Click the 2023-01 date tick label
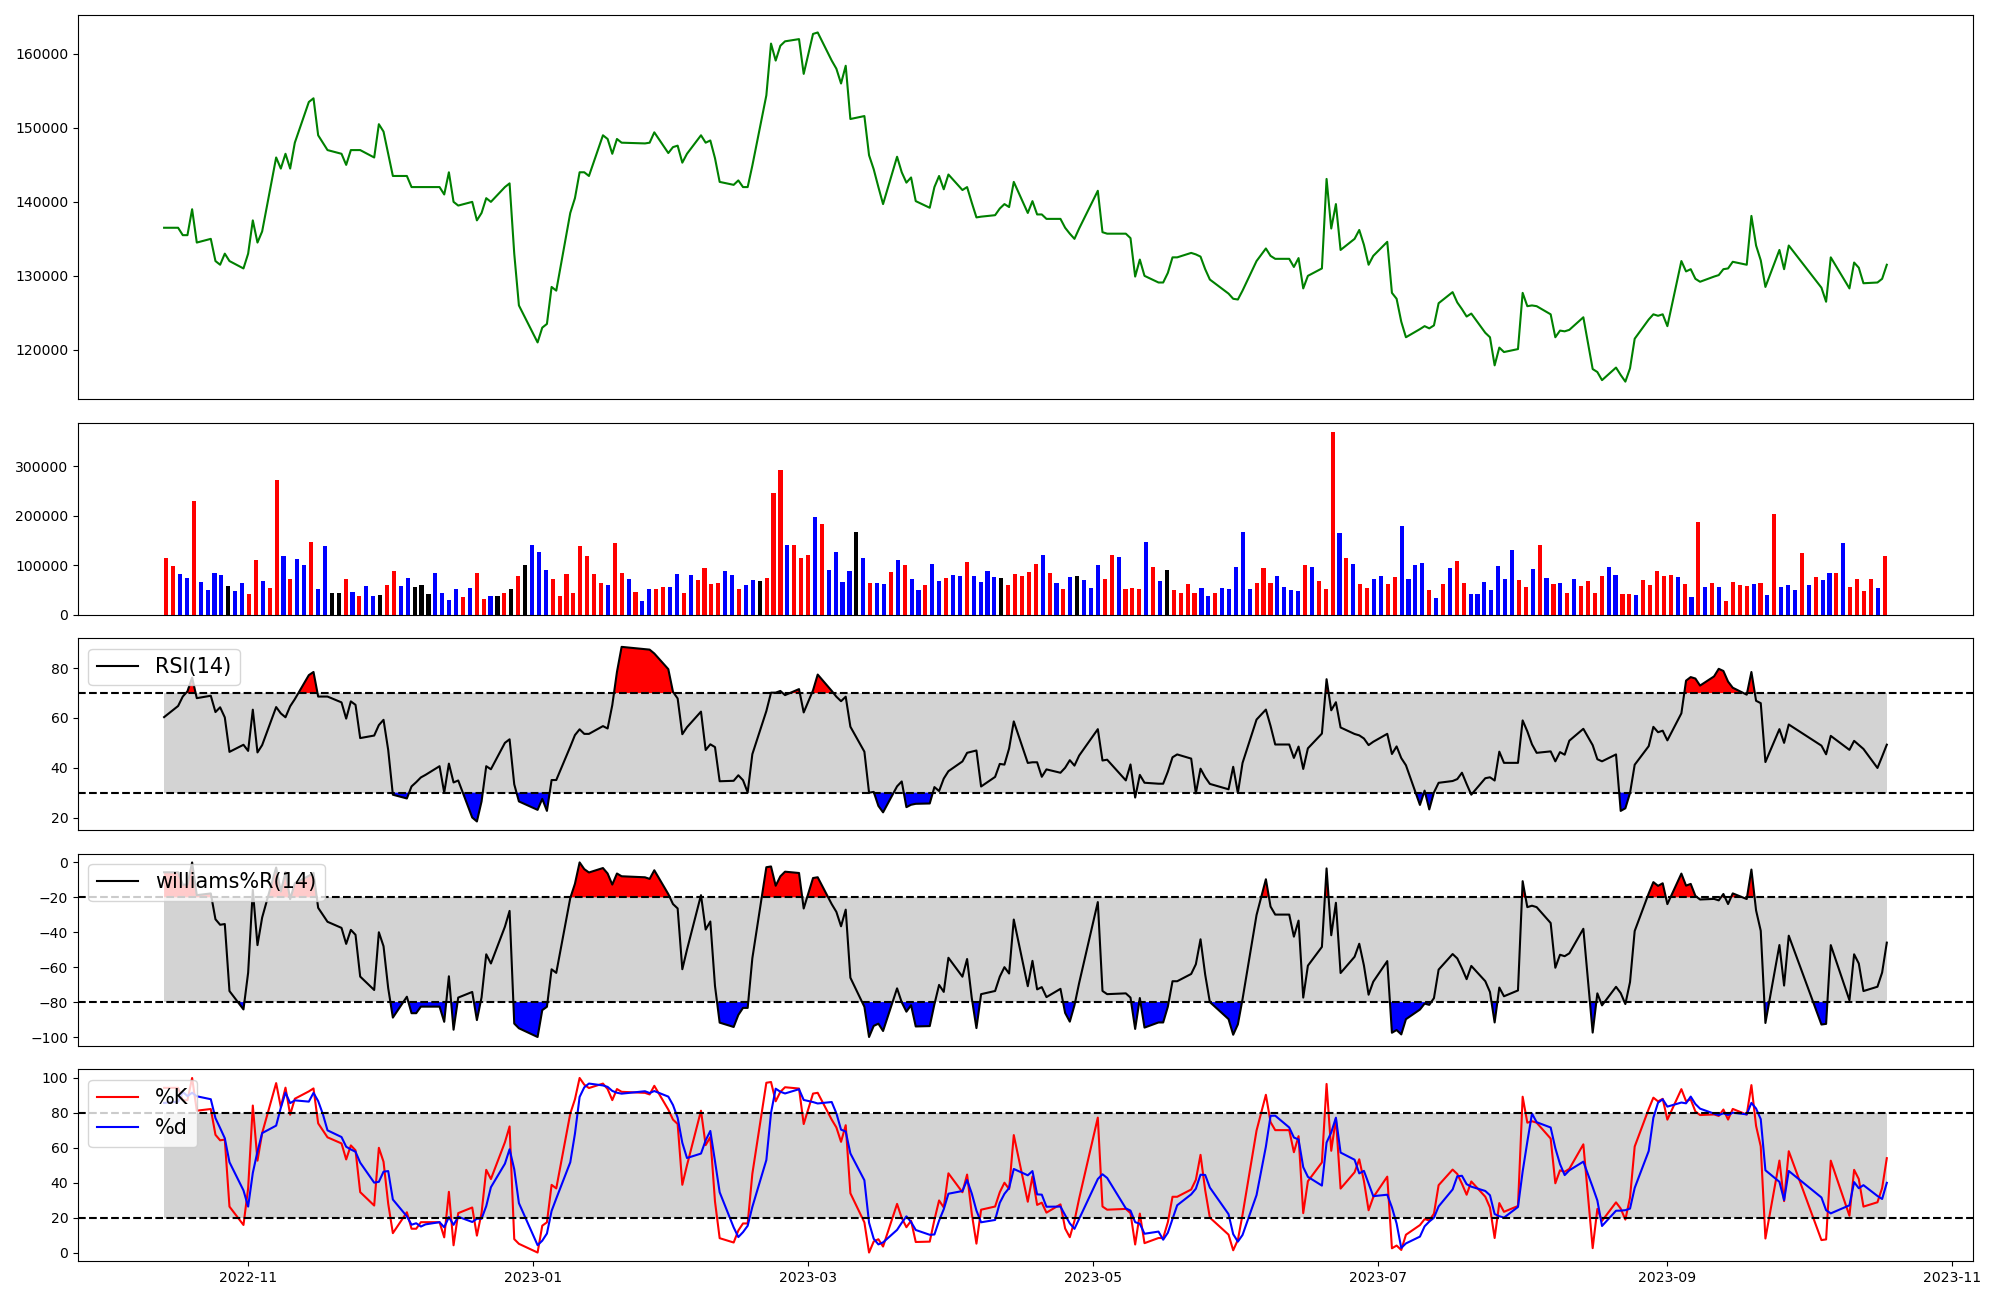Image resolution: width=2000 pixels, height=1300 pixels. point(533,1277)
